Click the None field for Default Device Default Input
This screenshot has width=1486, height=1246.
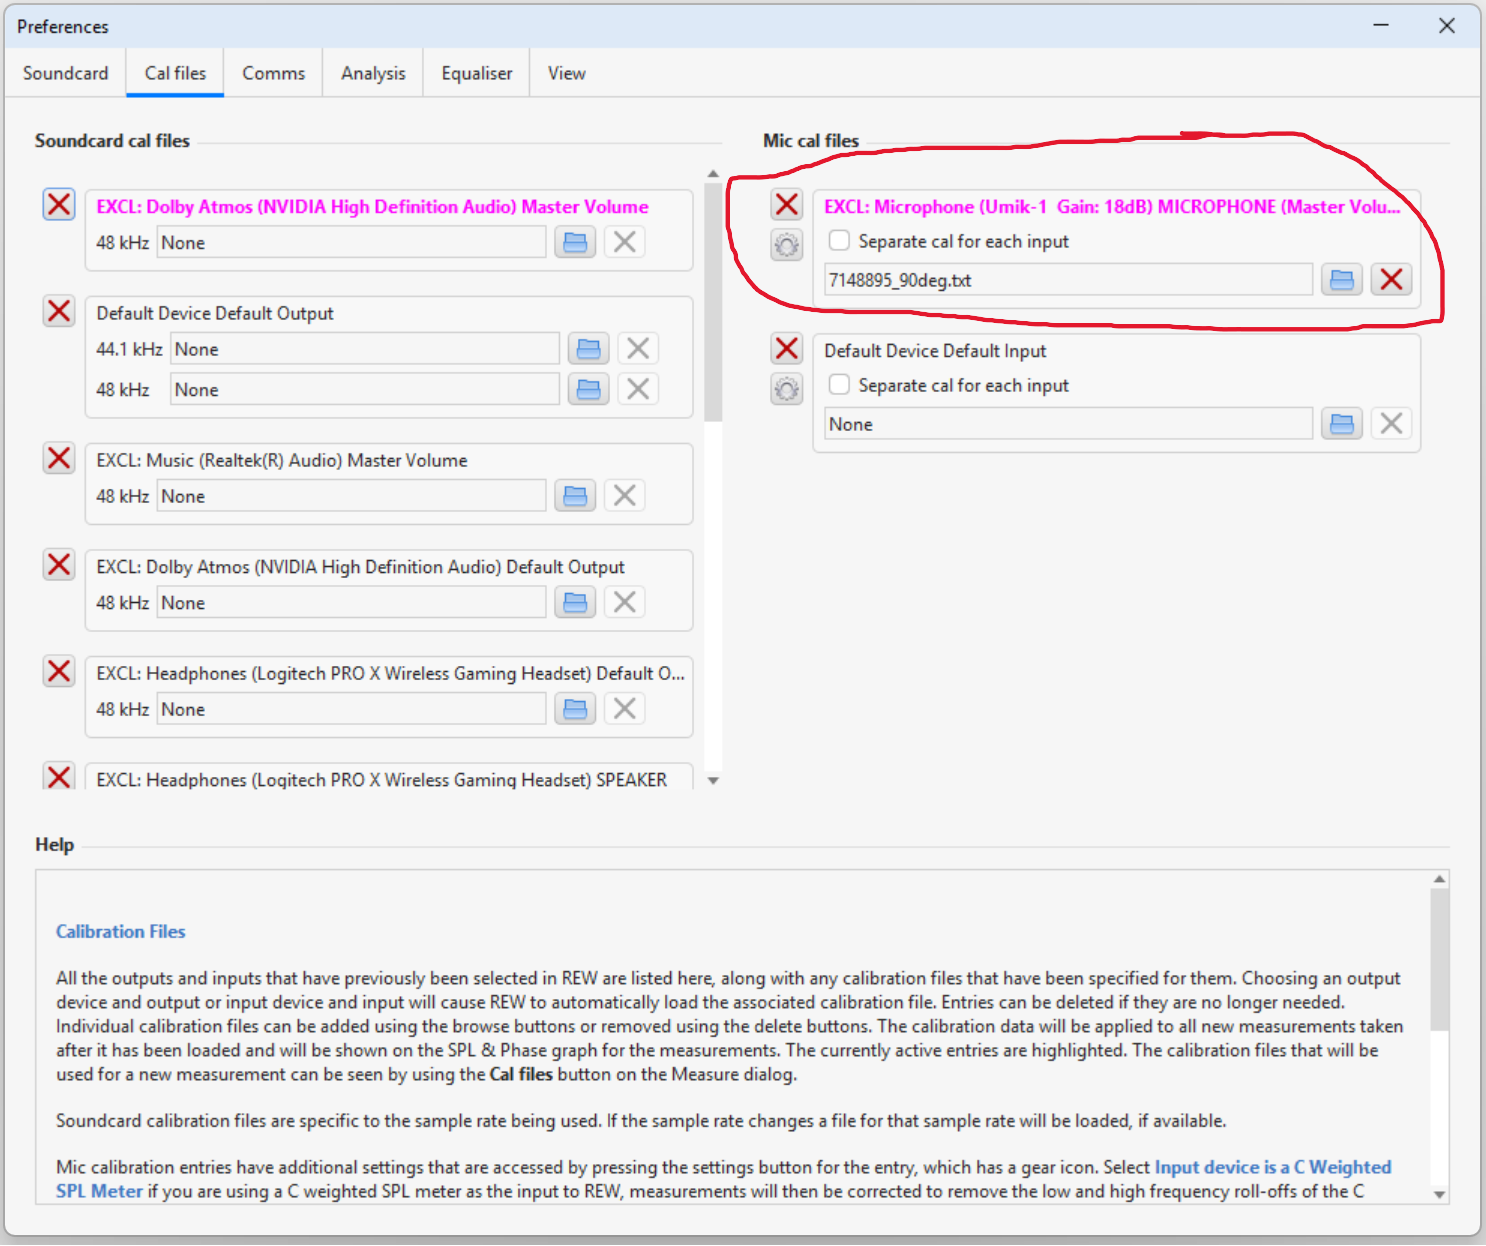point(1068,424)
